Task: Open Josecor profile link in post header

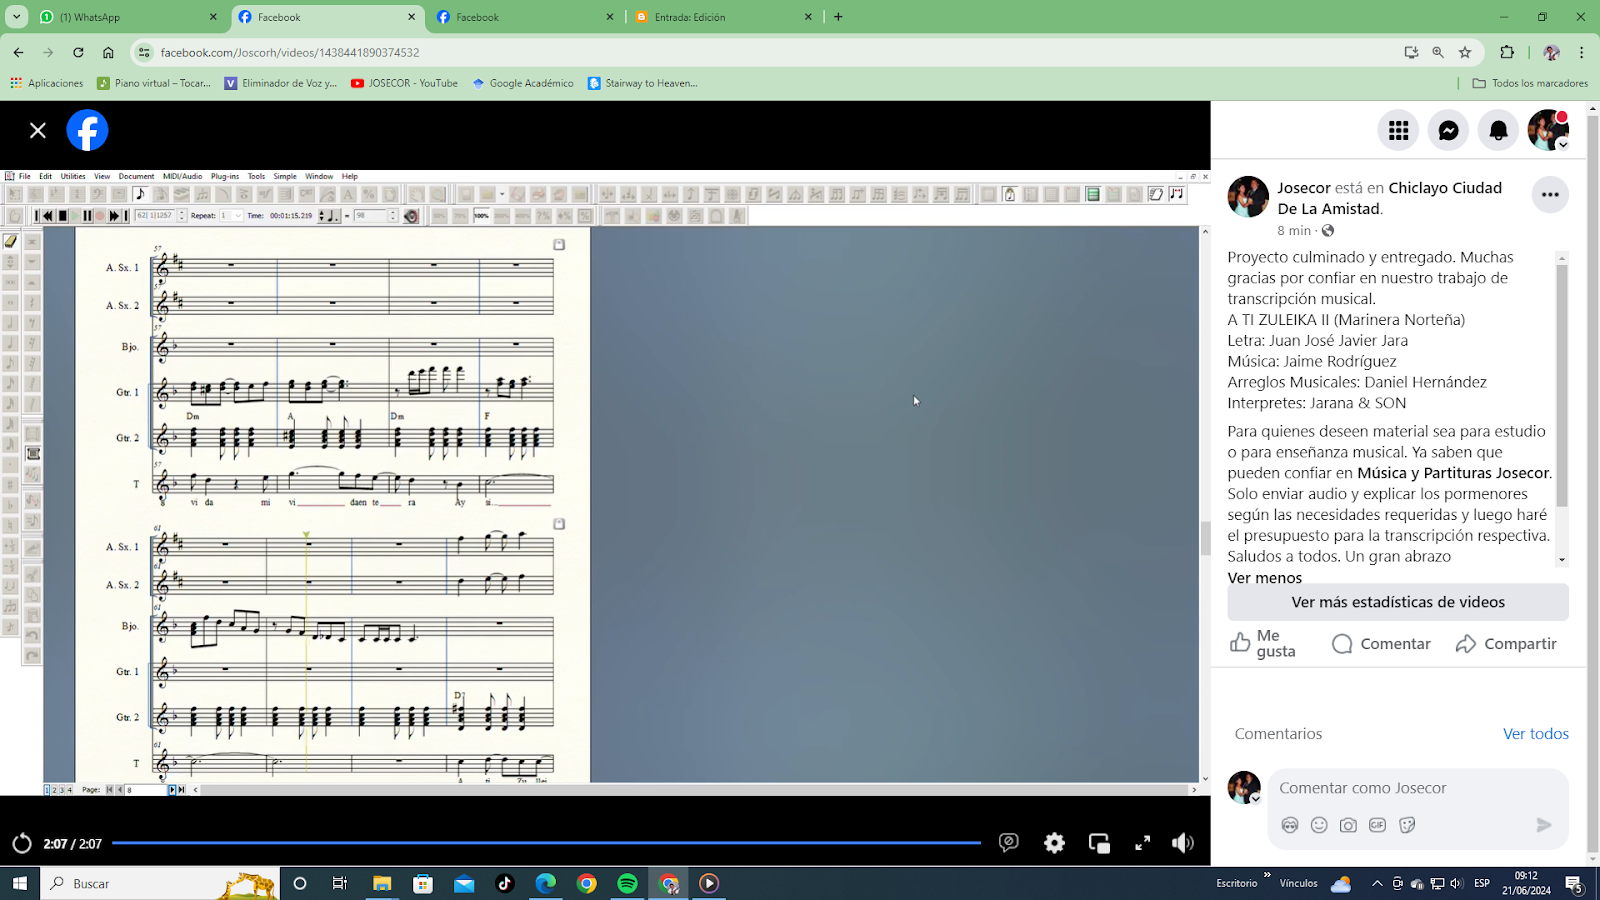Action: pos(1303,188)
